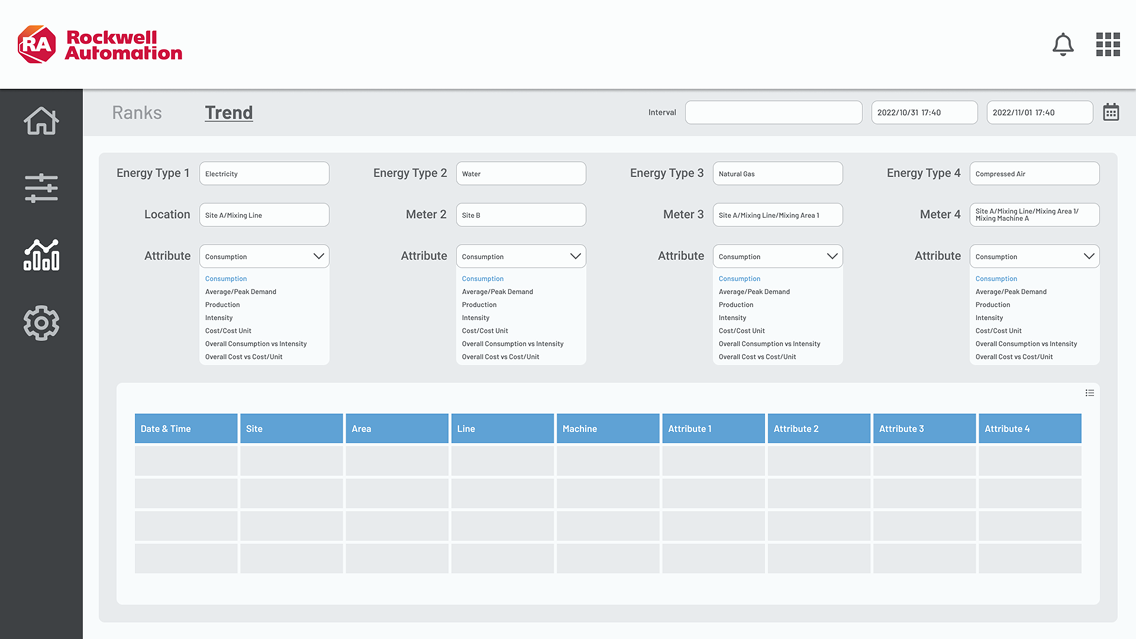Select Cost/Cost Unit in first Attribute list
This screenshot has height=639, width=1136.
[228, 330]
